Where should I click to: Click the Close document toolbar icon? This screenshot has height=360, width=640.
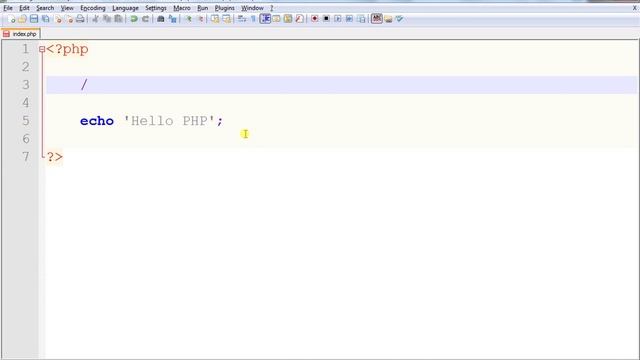tap(58, 19)
